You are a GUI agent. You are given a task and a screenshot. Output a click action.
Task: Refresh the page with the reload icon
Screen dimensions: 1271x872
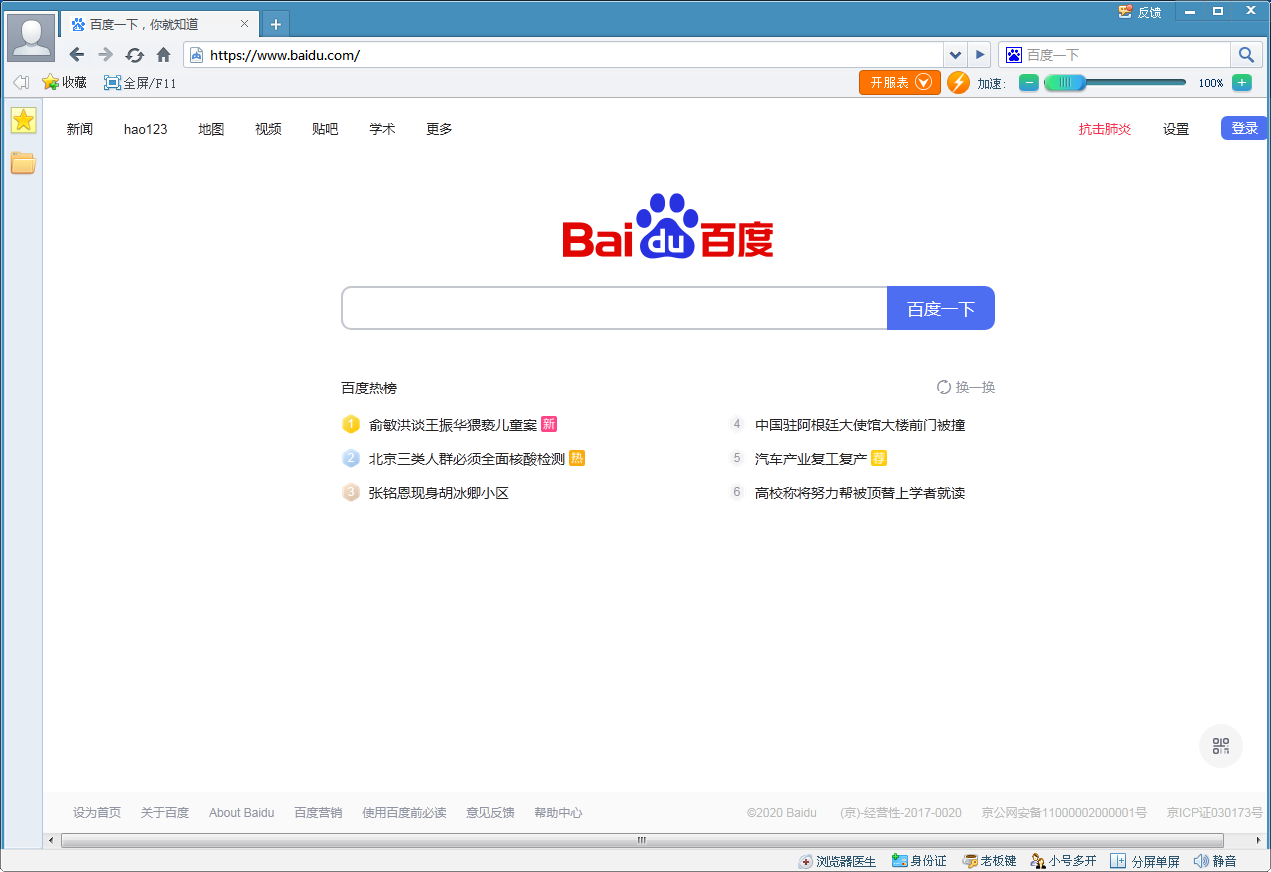point(135,55)
